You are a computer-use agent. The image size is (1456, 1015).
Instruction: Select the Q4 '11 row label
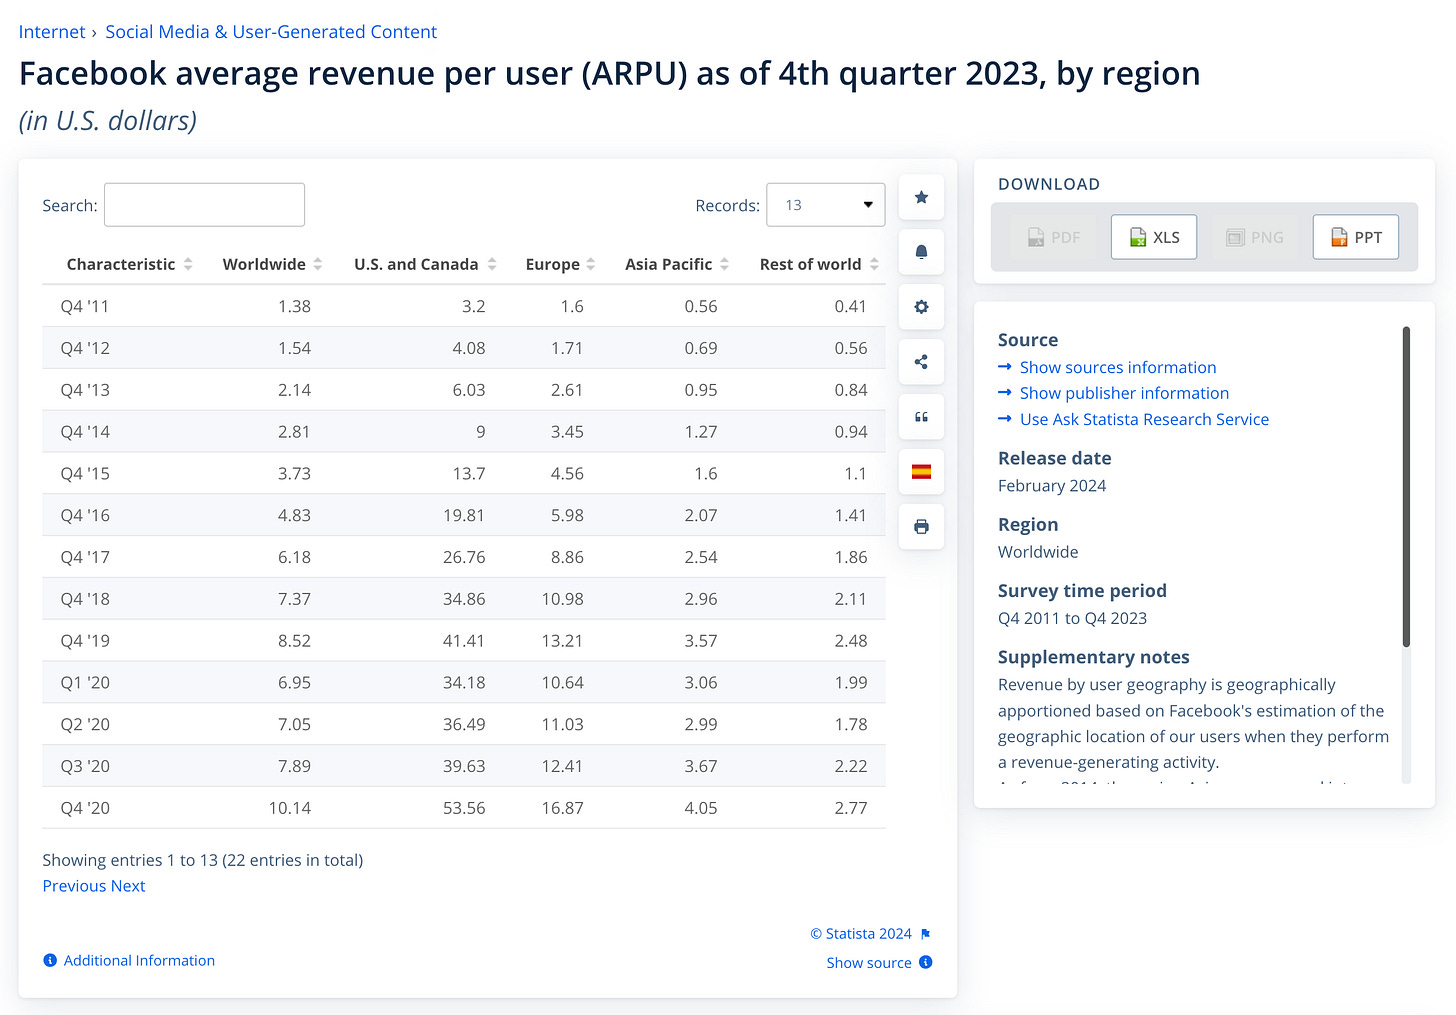coord(85,306)
